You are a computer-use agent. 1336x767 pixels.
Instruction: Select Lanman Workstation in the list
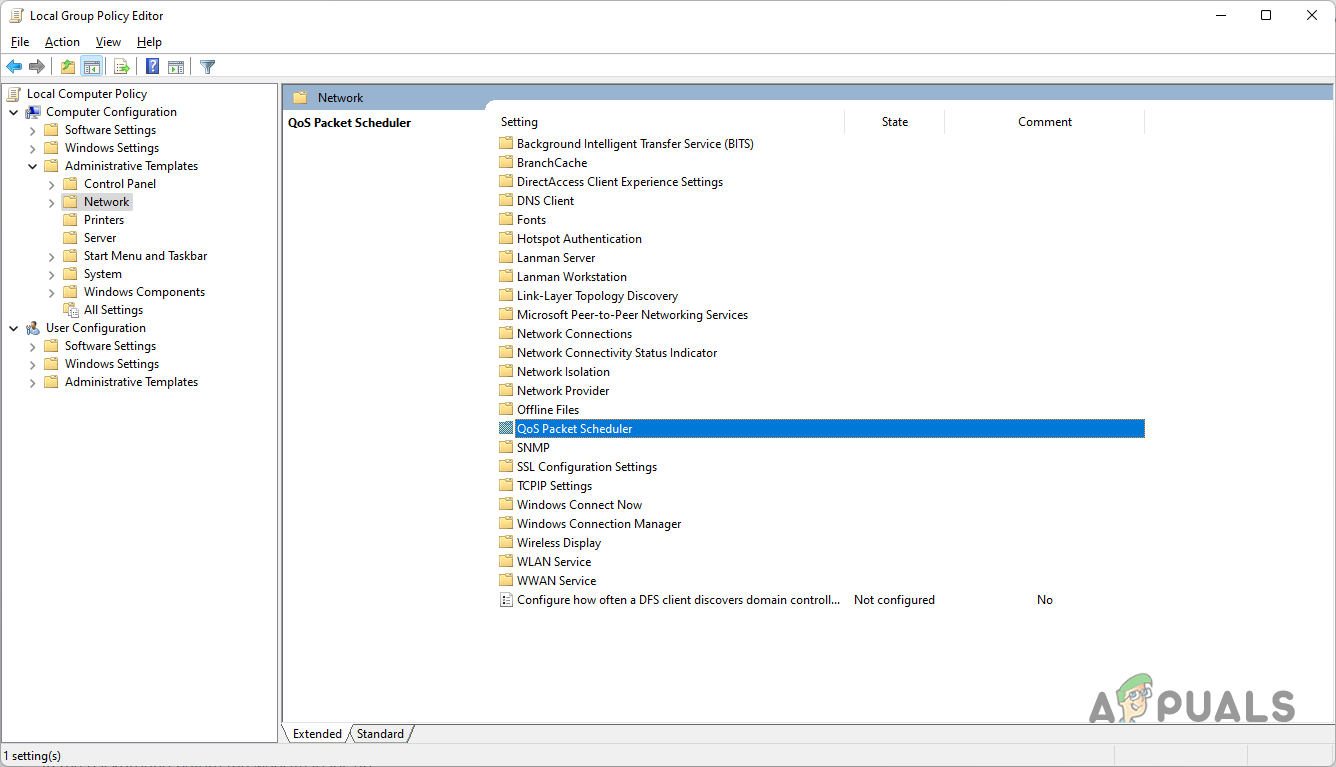(x=572, y=277)
